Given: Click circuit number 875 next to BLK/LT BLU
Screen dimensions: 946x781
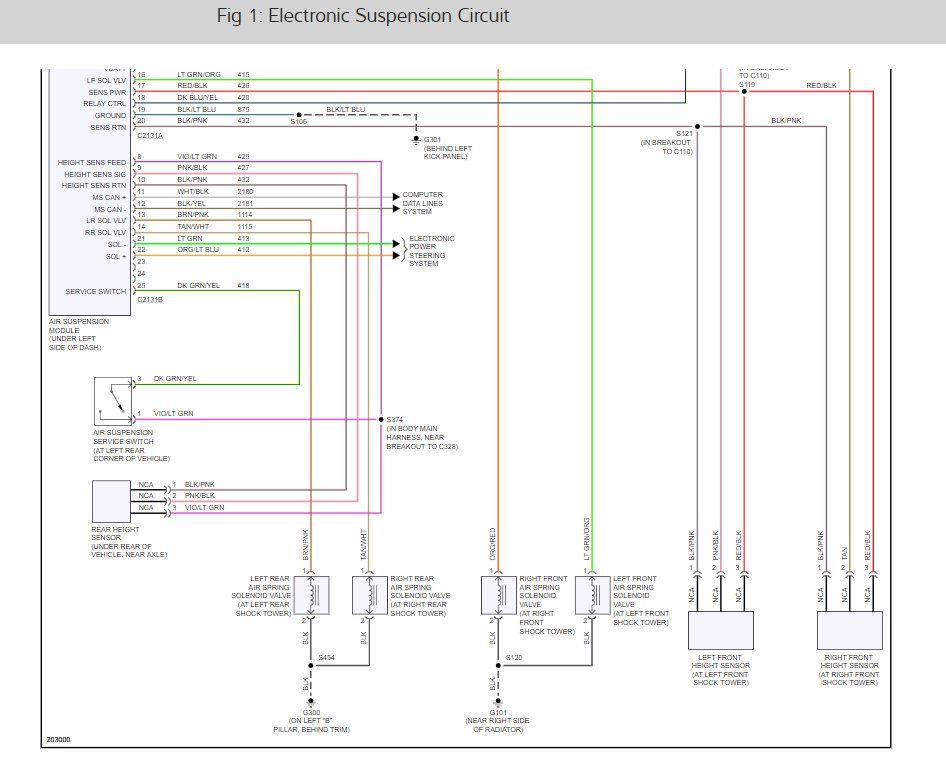Looking at the screenshot, I should pyautogui.click(x=243, y=109).
